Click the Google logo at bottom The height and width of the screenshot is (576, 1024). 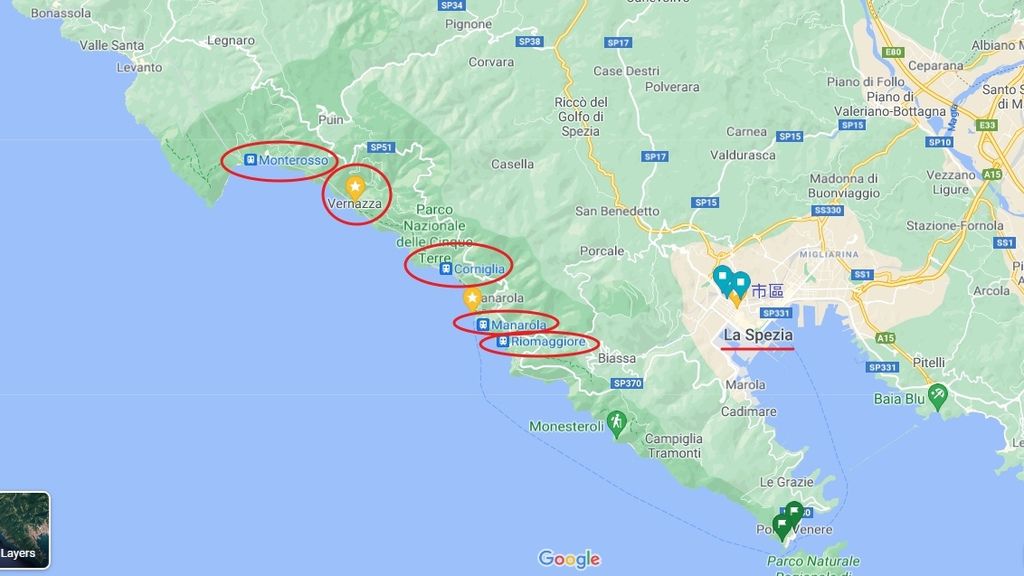point(569,559)
